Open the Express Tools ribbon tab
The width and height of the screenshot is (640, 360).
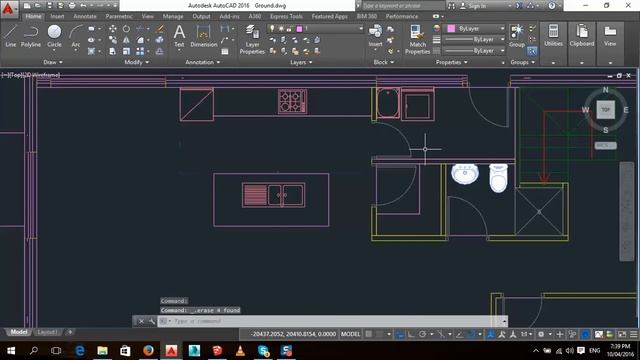[x=286, y=16]
